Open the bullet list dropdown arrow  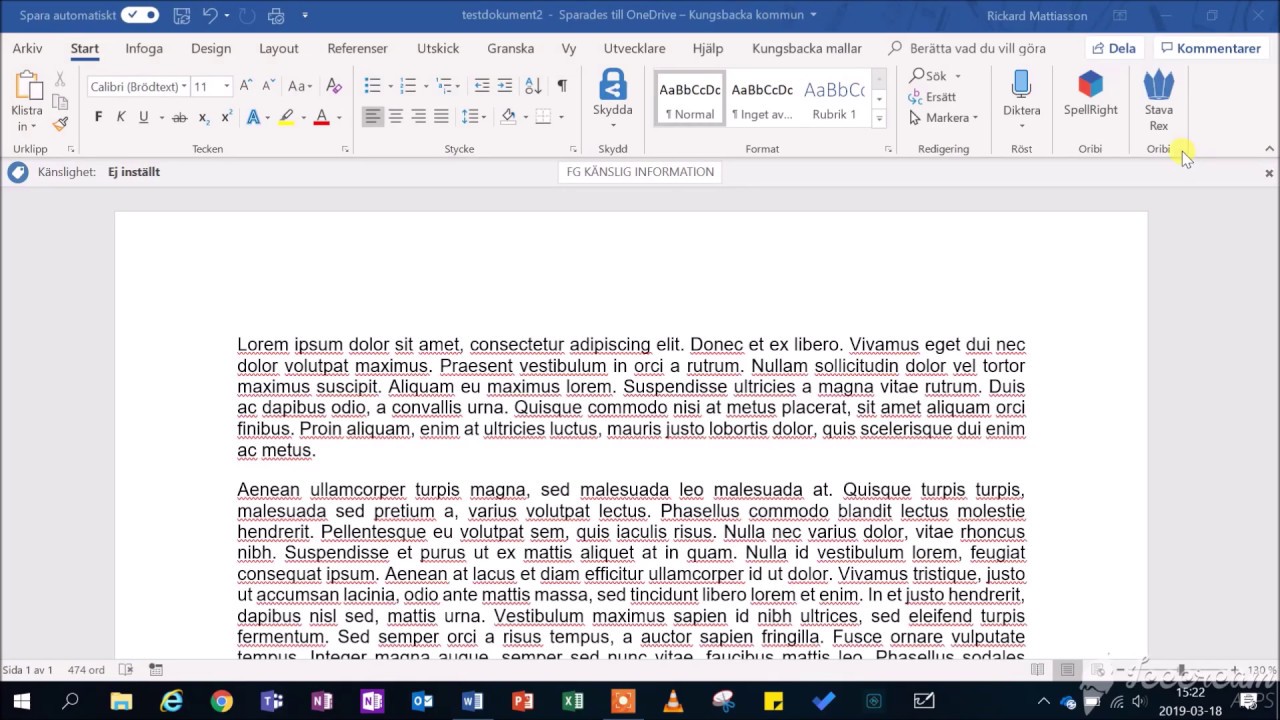click(x=389, y=87)
